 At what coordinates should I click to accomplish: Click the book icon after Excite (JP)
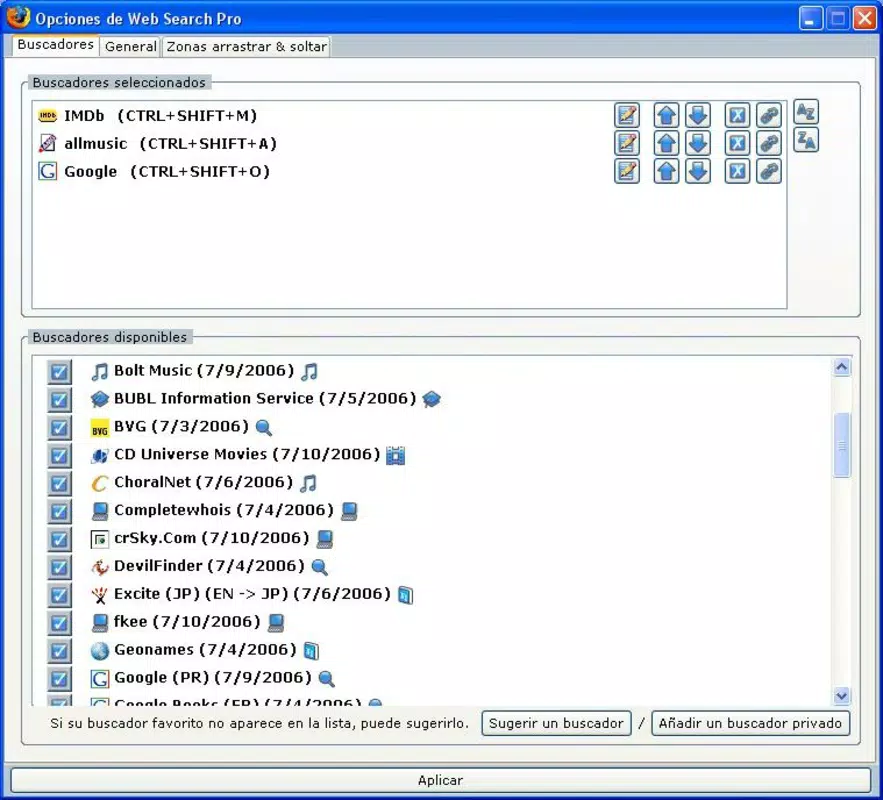coord(405,595)
